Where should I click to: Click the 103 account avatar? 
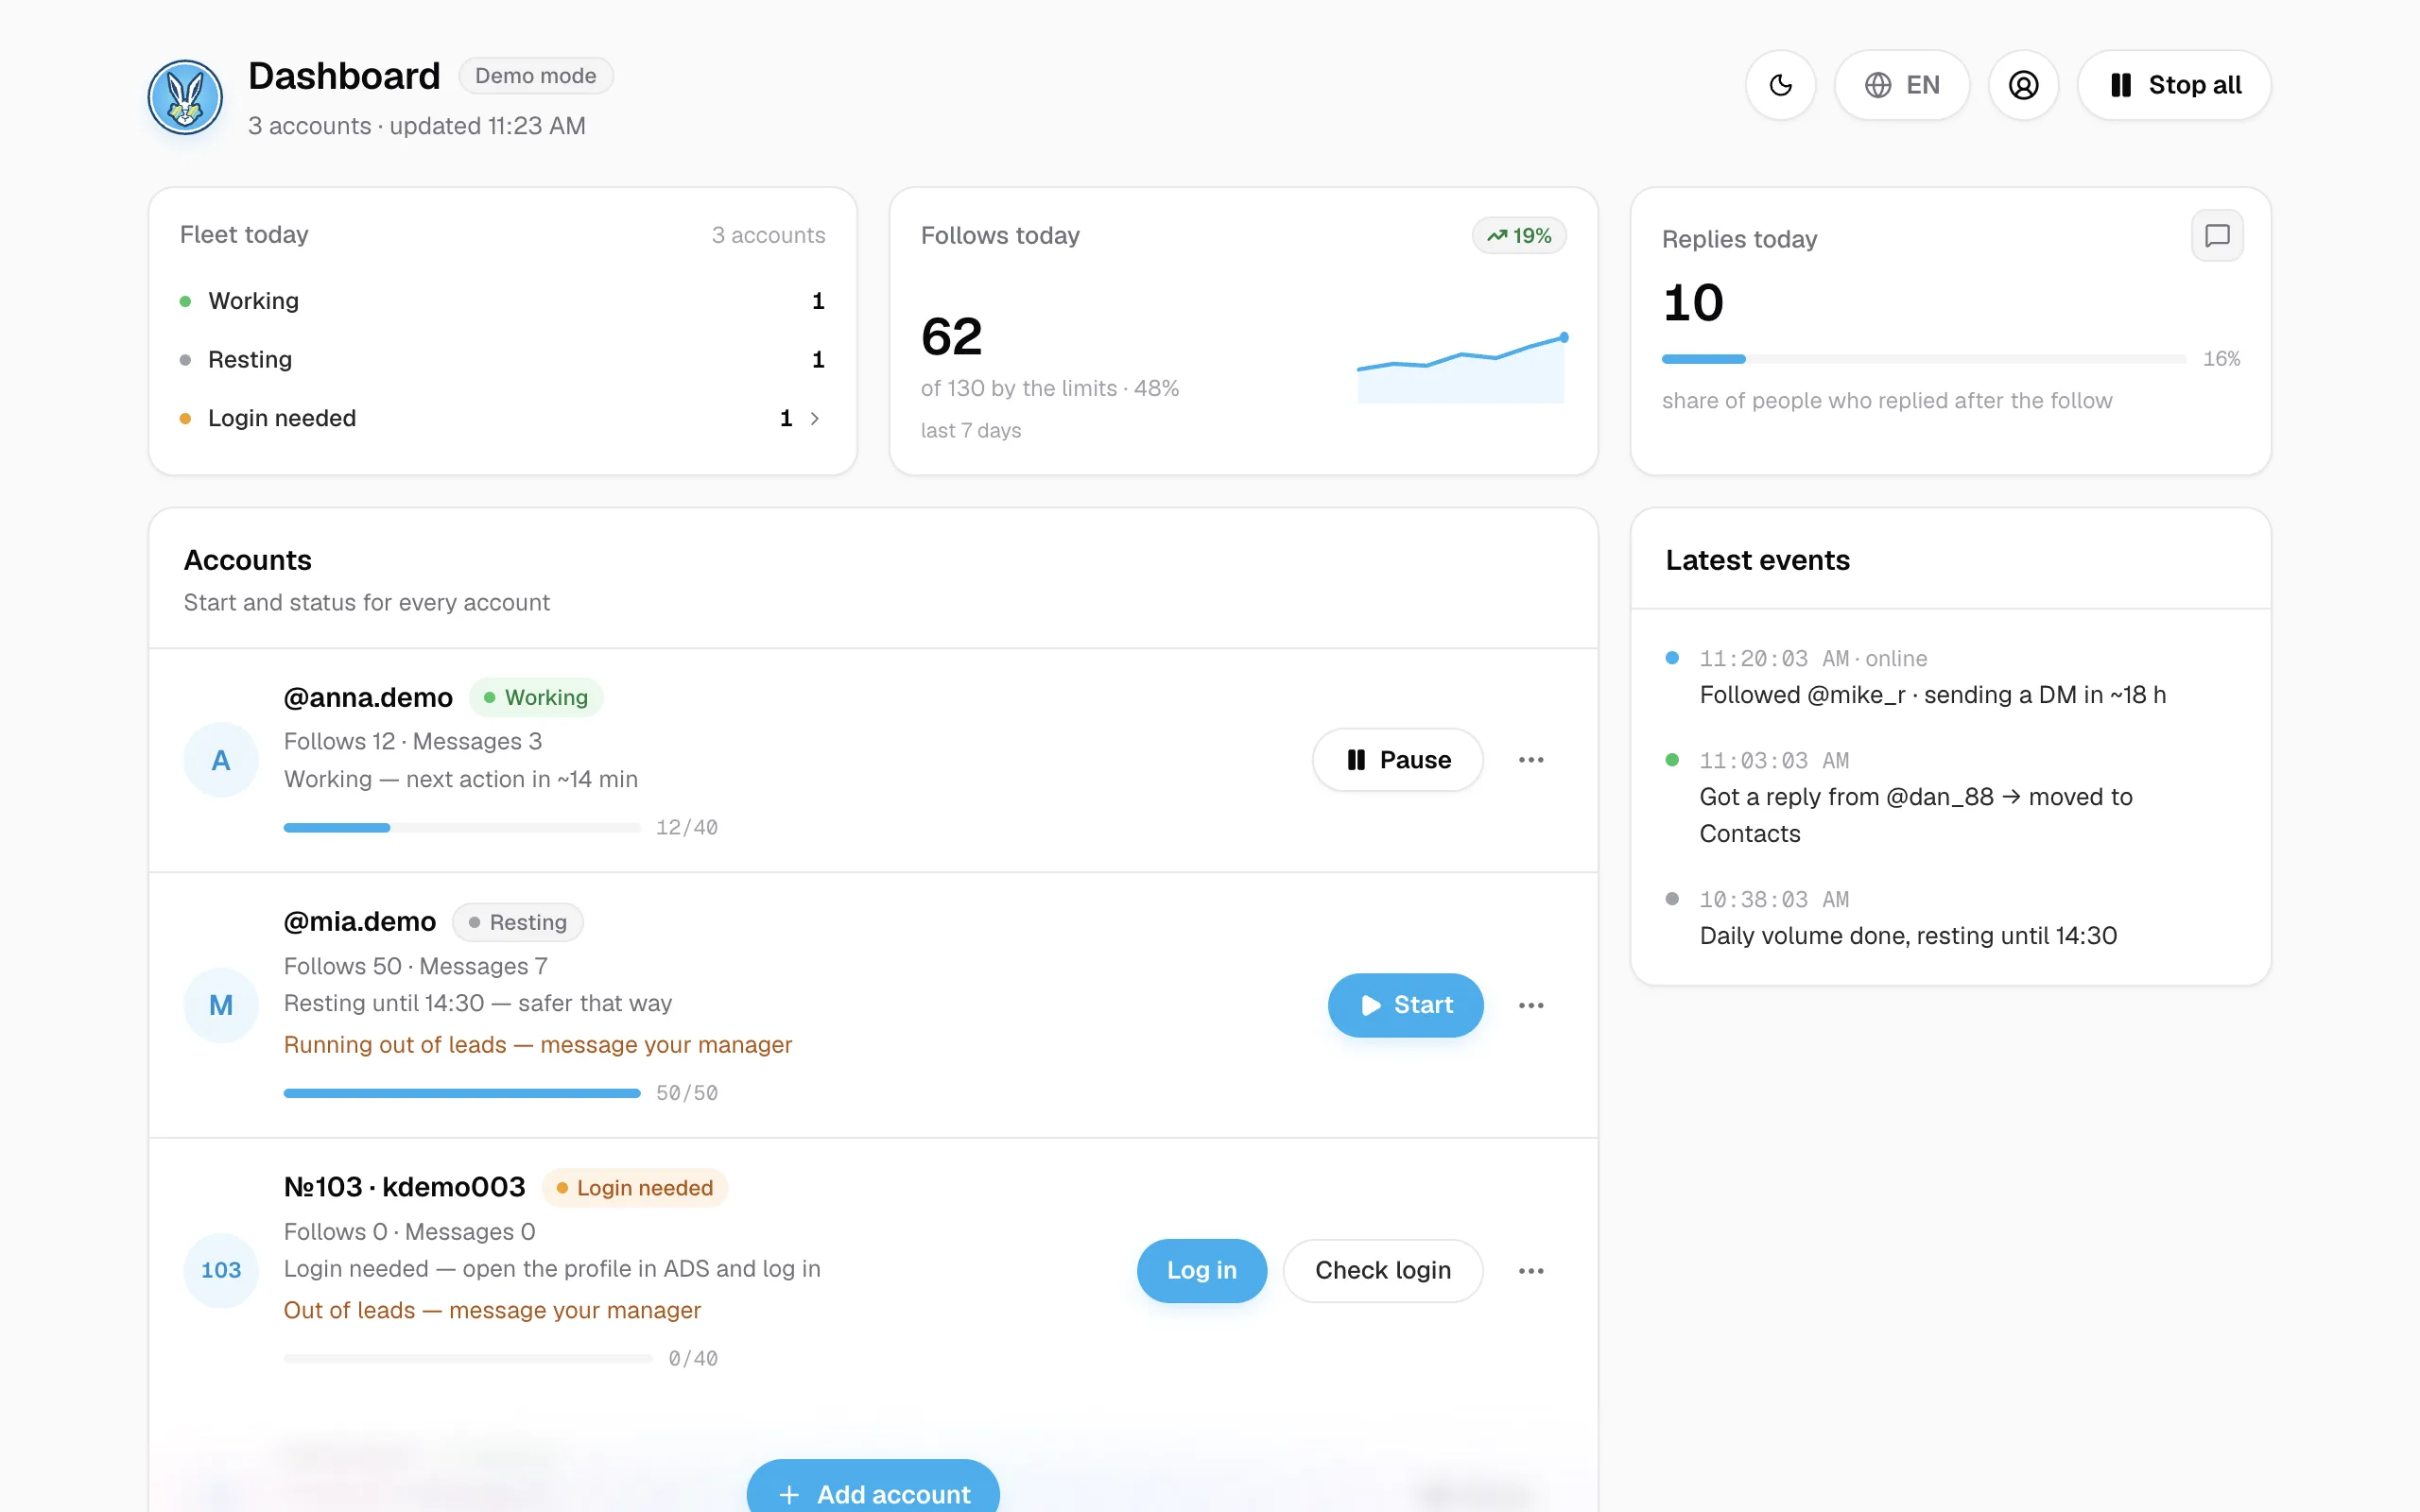[x=221, y=1270]
